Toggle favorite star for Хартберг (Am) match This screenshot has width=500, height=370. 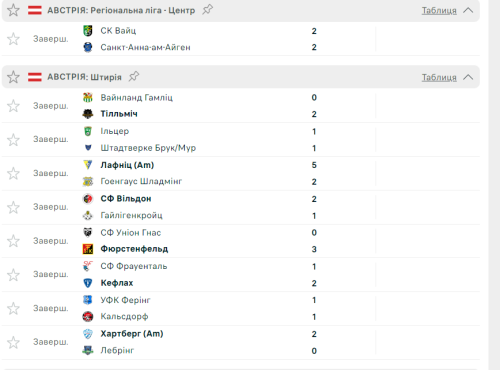[13, 342]
